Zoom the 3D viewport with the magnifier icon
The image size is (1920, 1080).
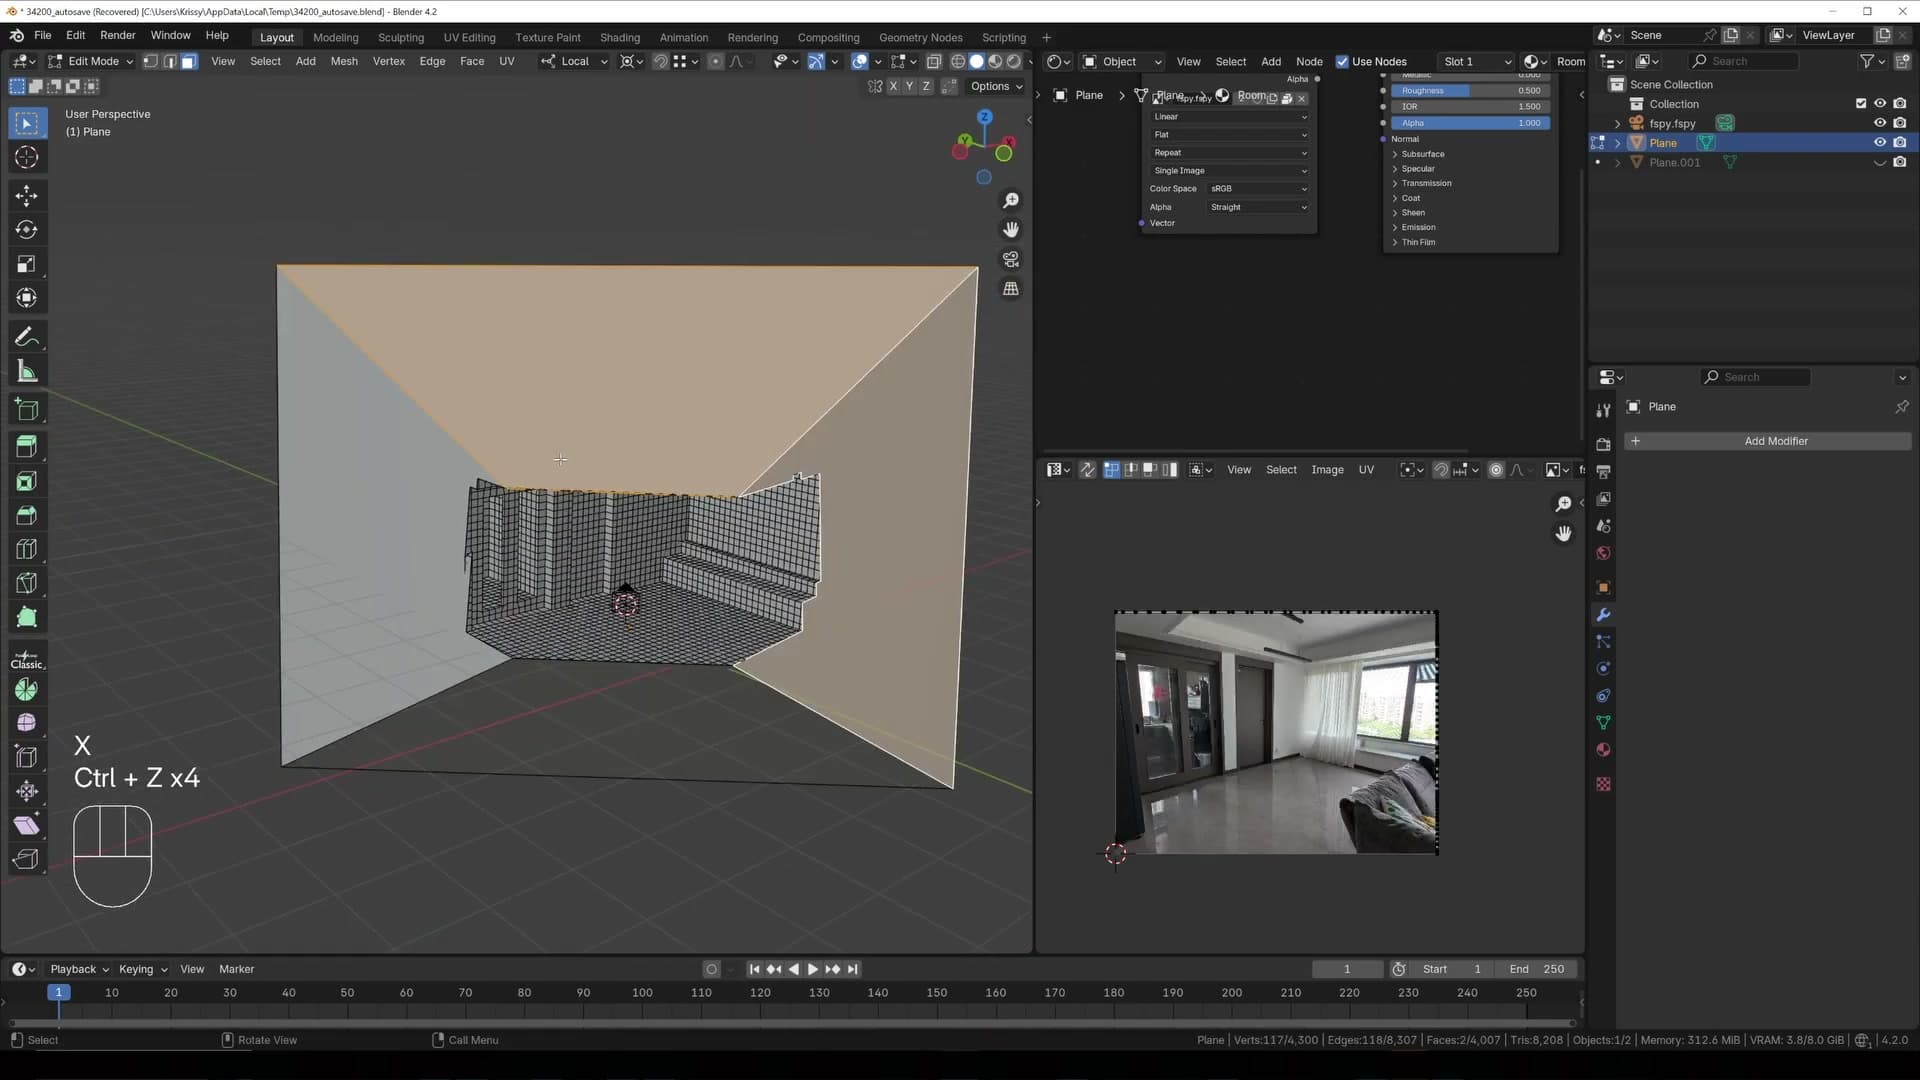pyautogui.click(x=1011, y=201)
